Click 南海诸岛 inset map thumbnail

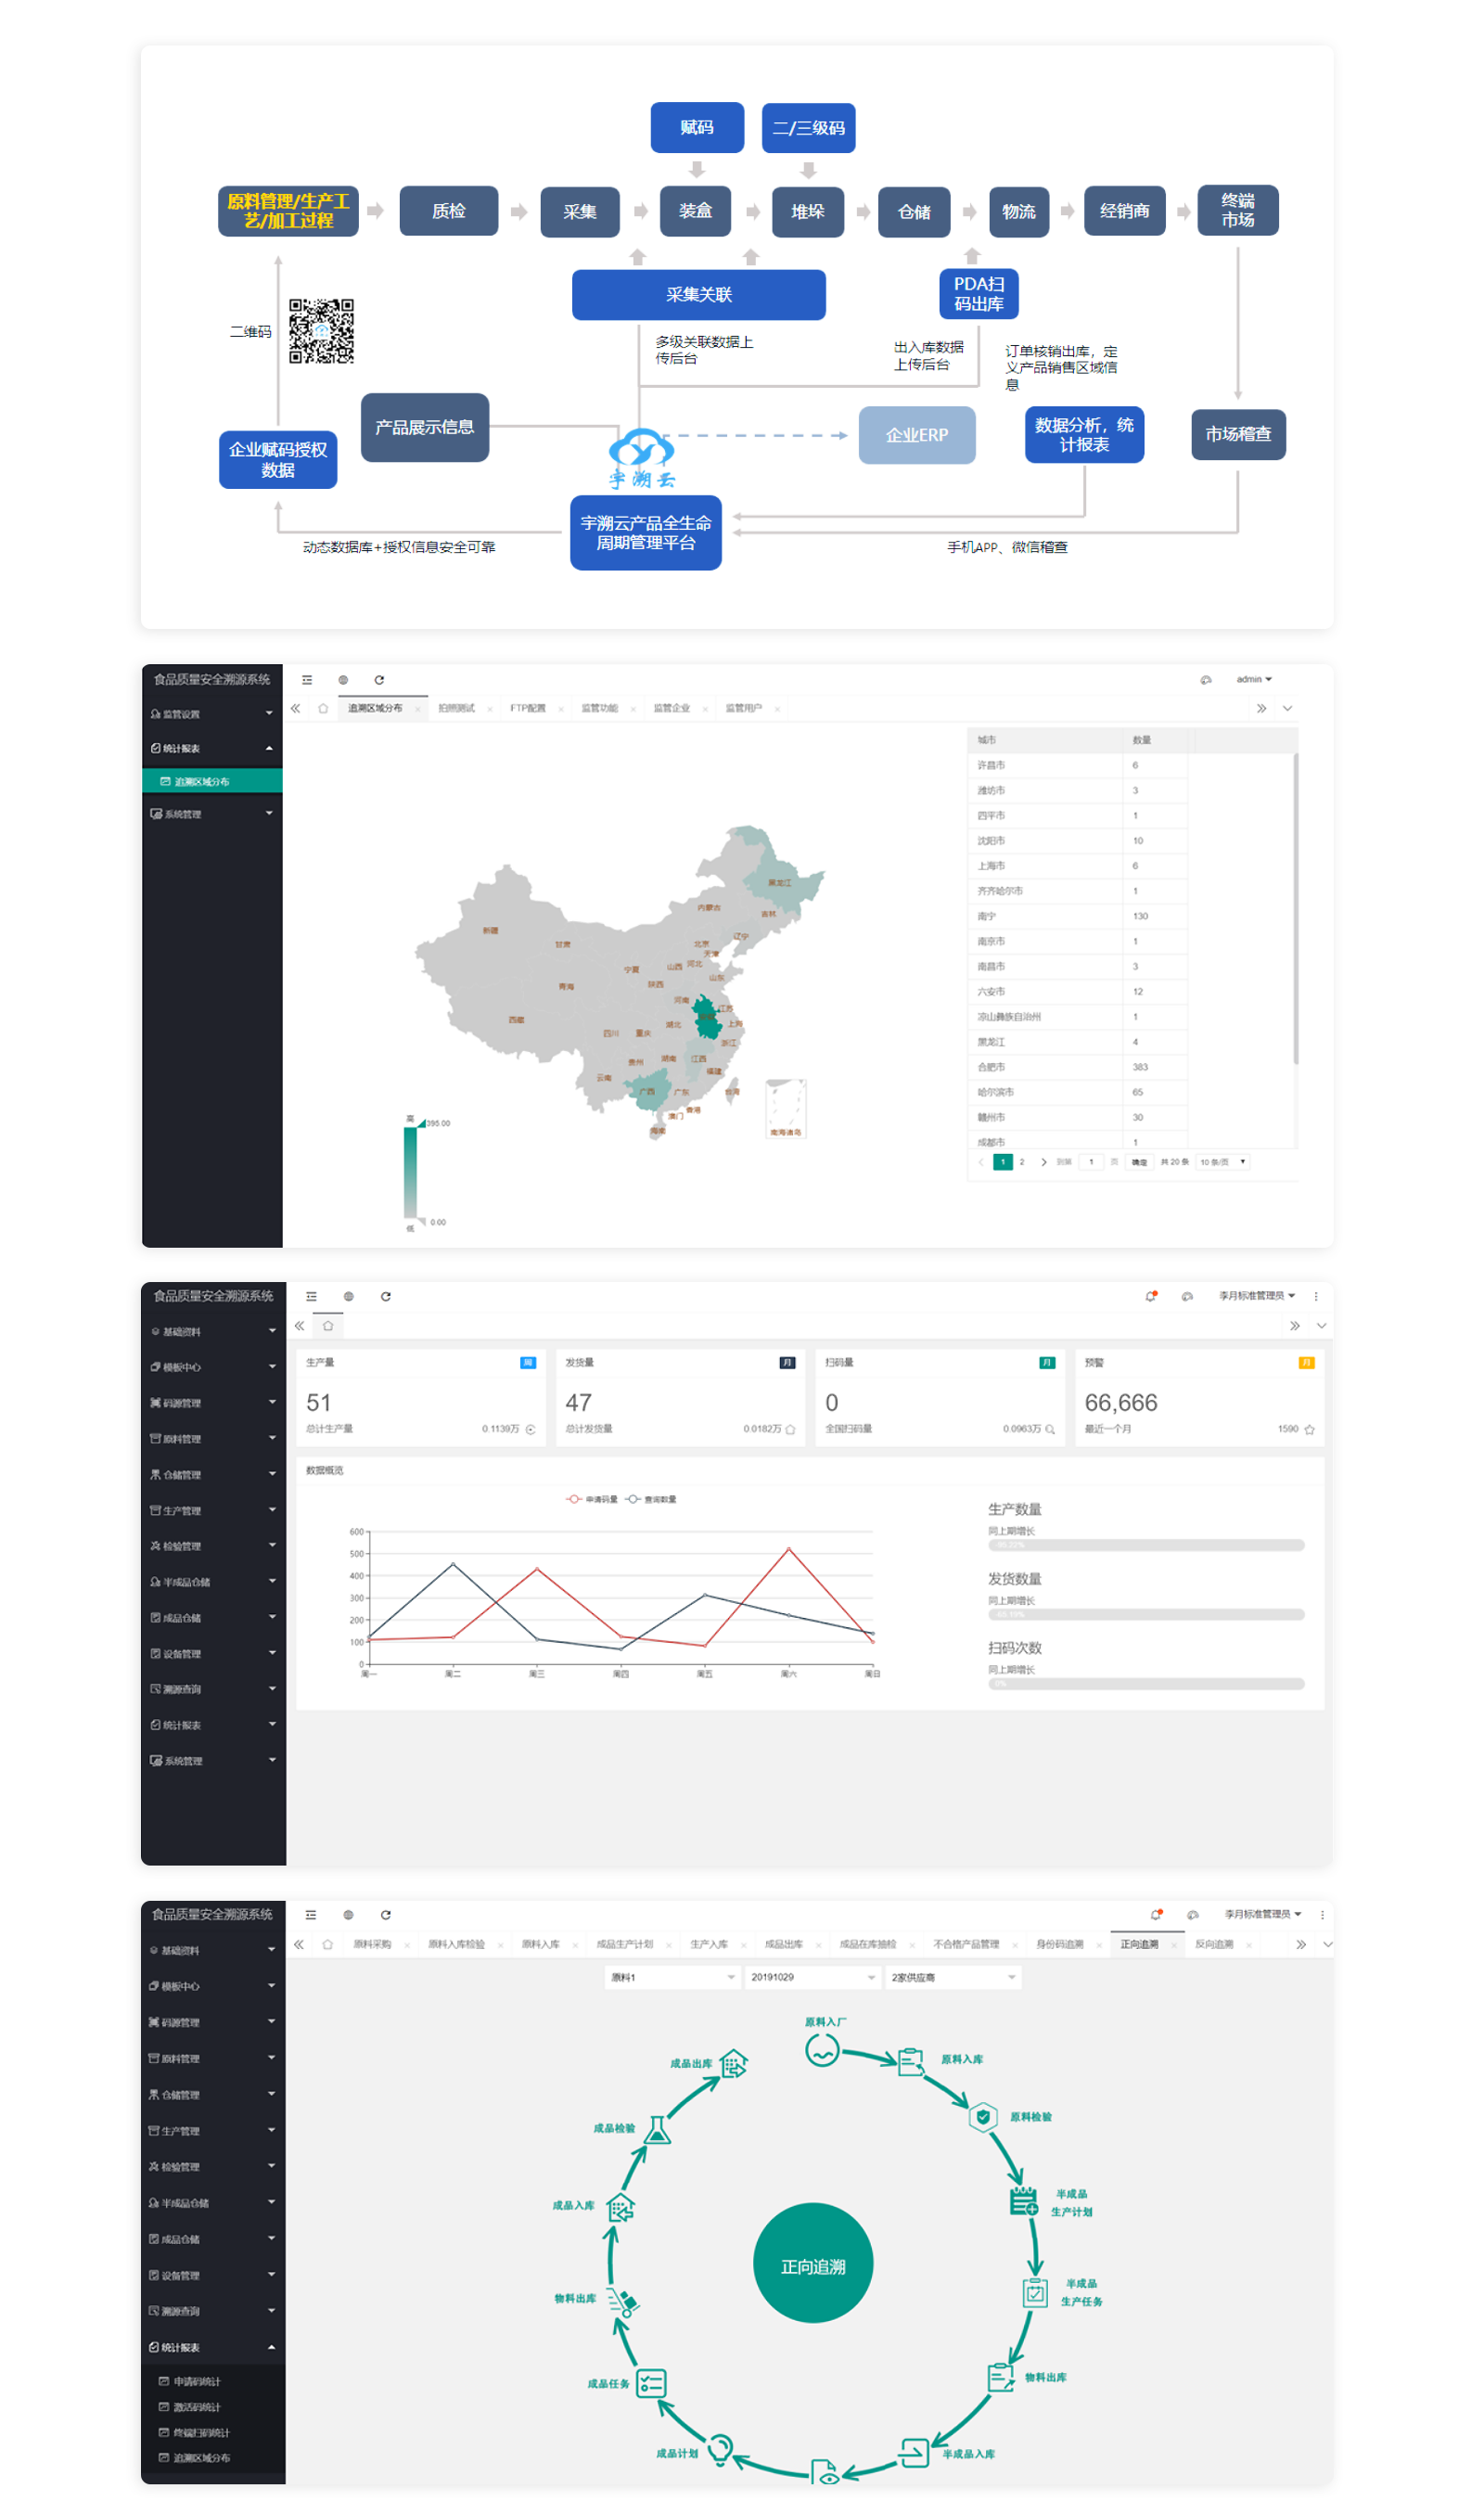785,1108
